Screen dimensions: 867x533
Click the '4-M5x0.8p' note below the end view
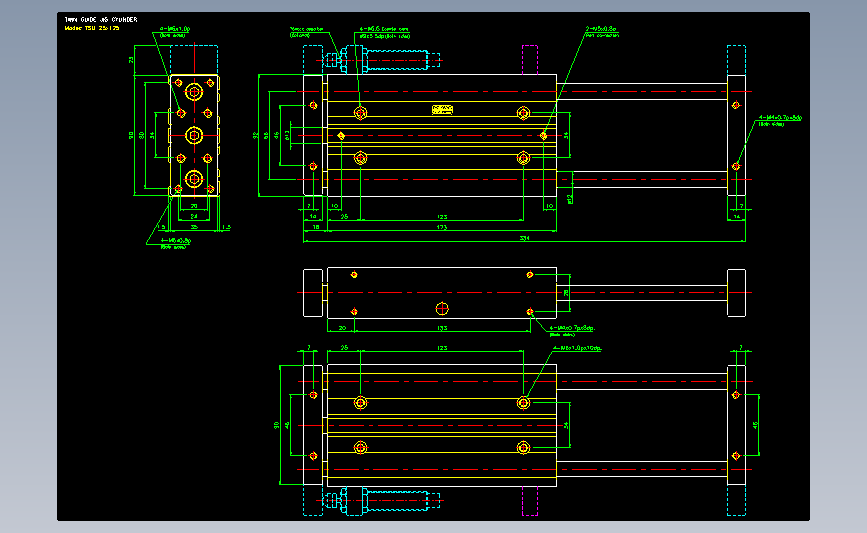coord(175,243)
